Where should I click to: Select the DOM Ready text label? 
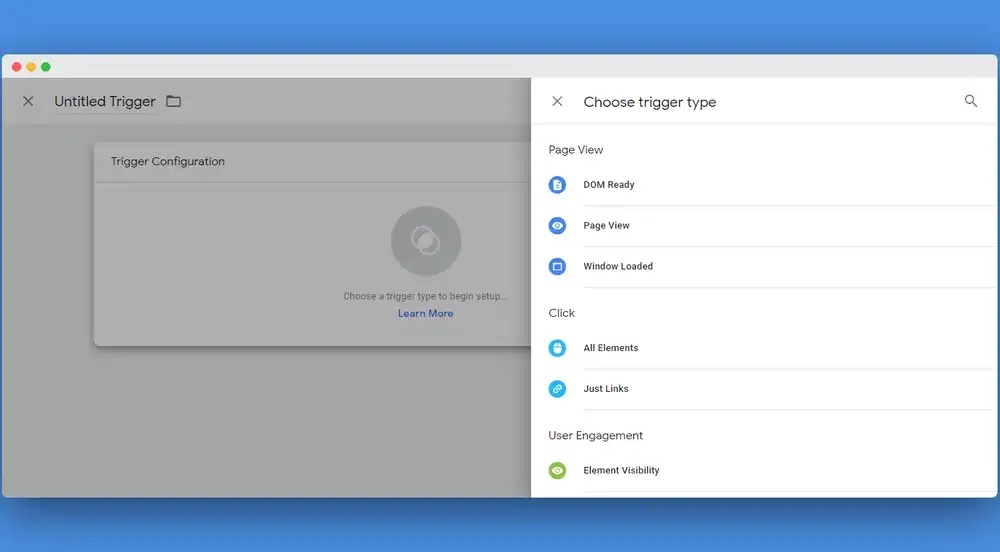point(609,185)
